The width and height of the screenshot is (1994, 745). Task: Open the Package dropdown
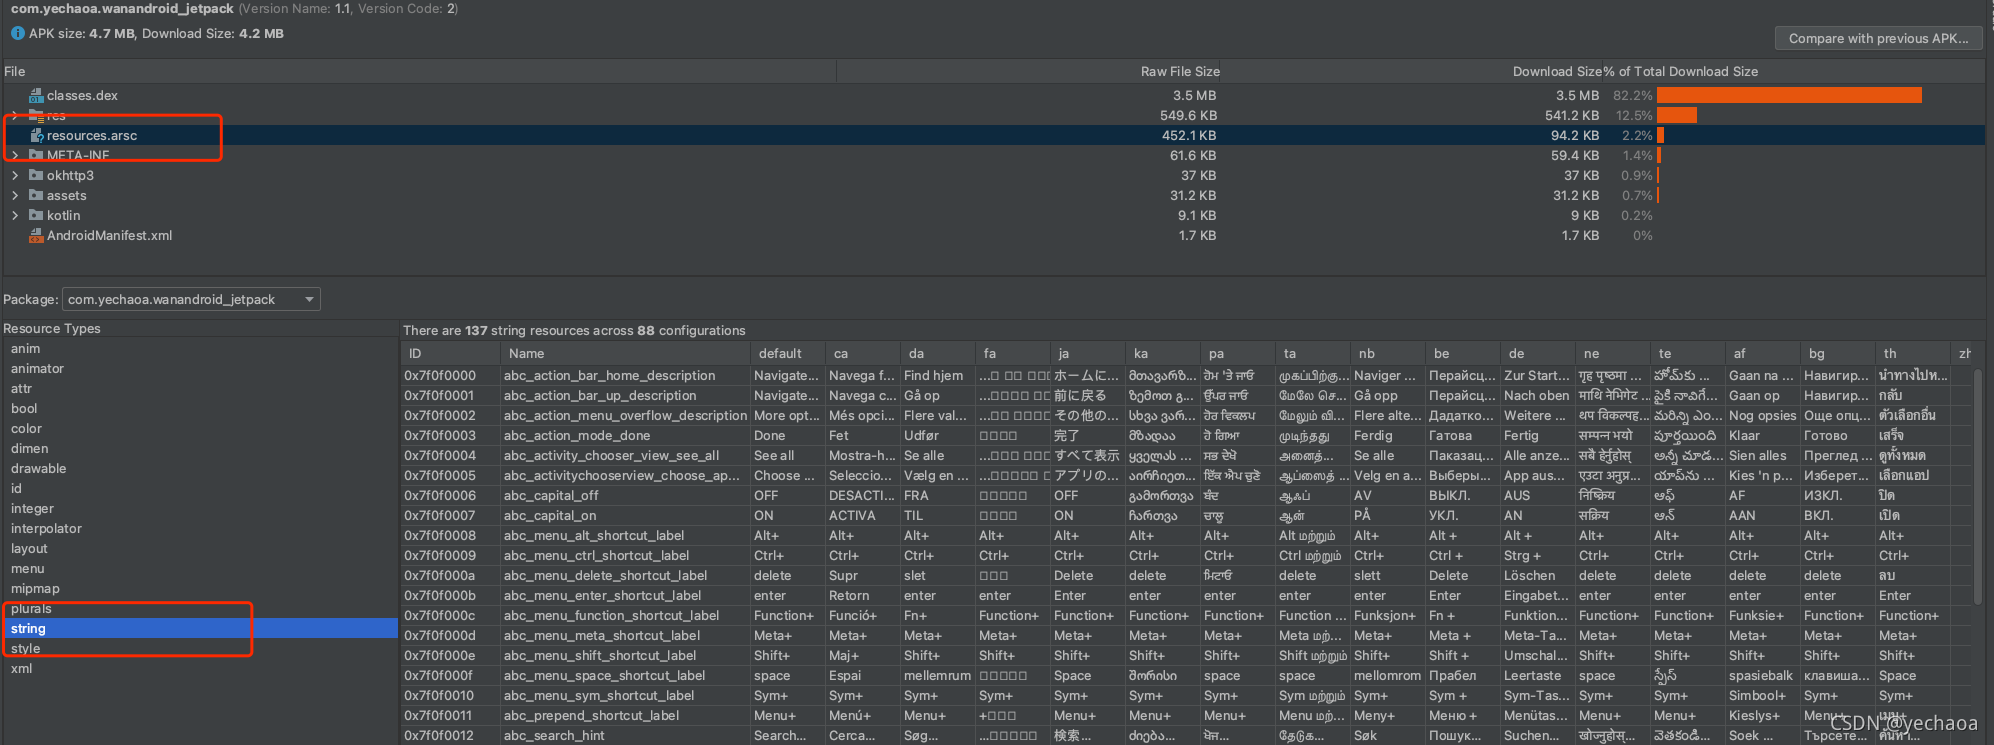[191, 299]
